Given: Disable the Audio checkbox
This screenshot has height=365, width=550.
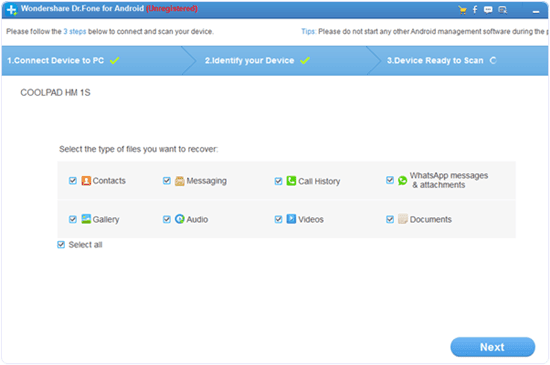Looking at the screenshot, I should [167, 219].
